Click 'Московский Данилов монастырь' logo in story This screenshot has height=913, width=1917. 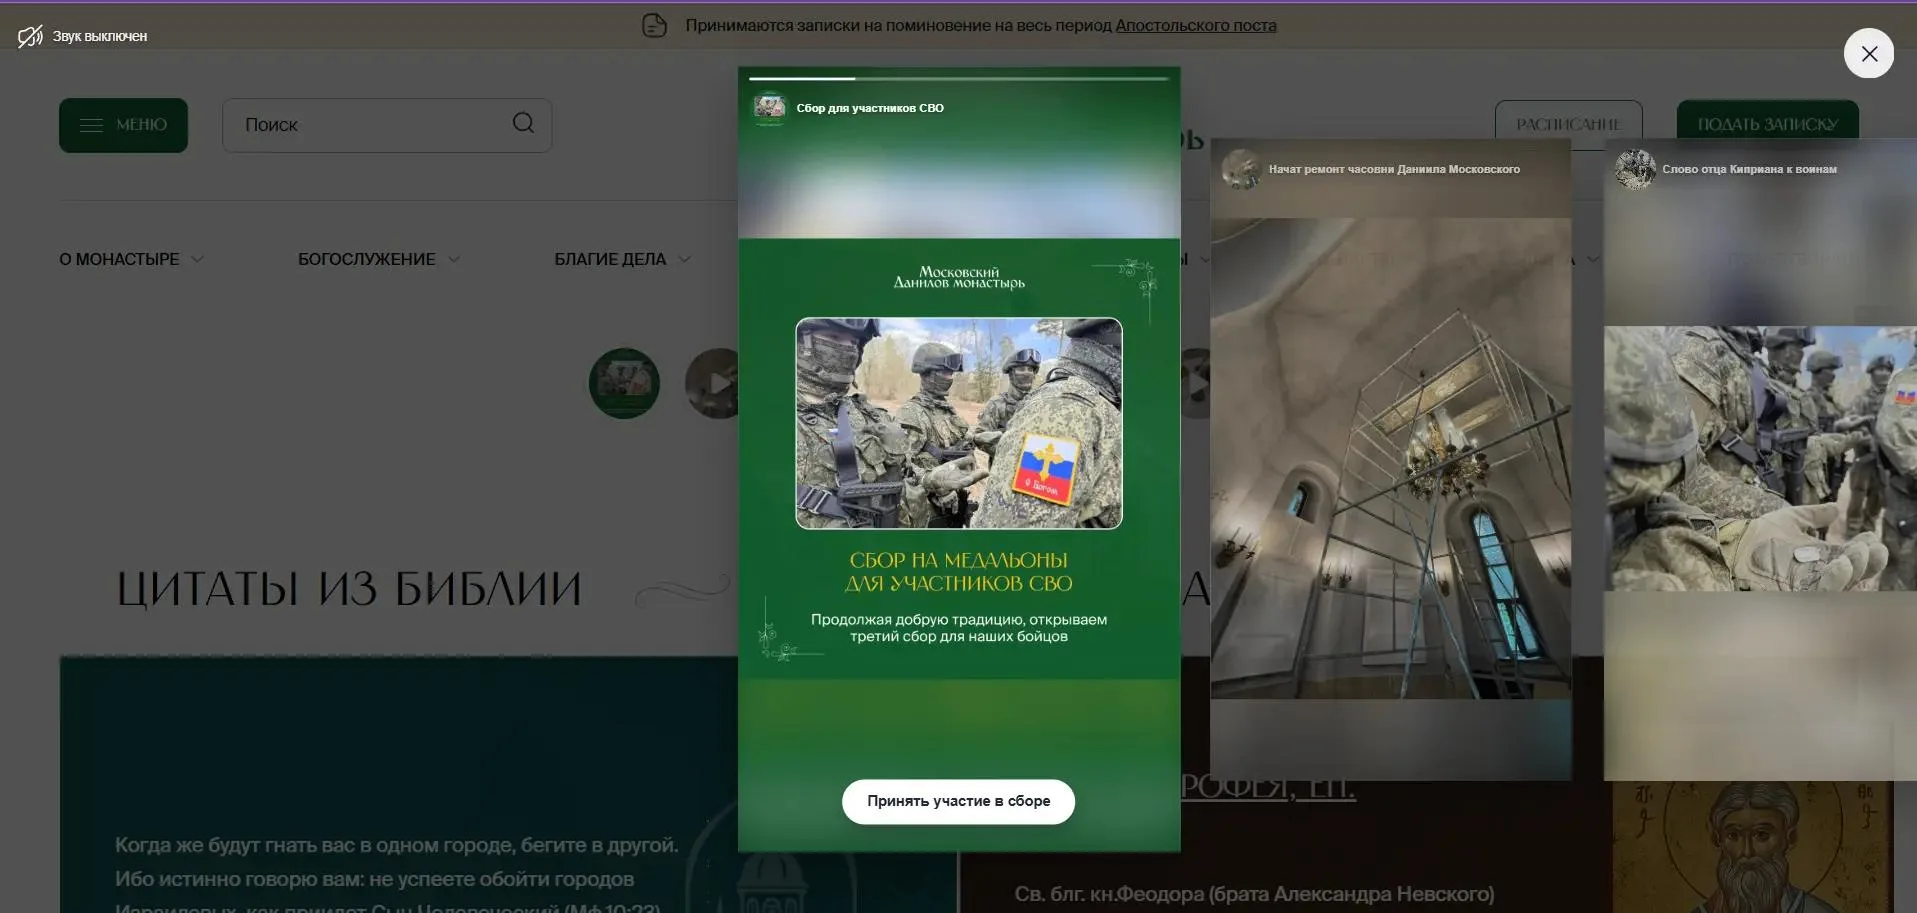(x=958, y=277)
